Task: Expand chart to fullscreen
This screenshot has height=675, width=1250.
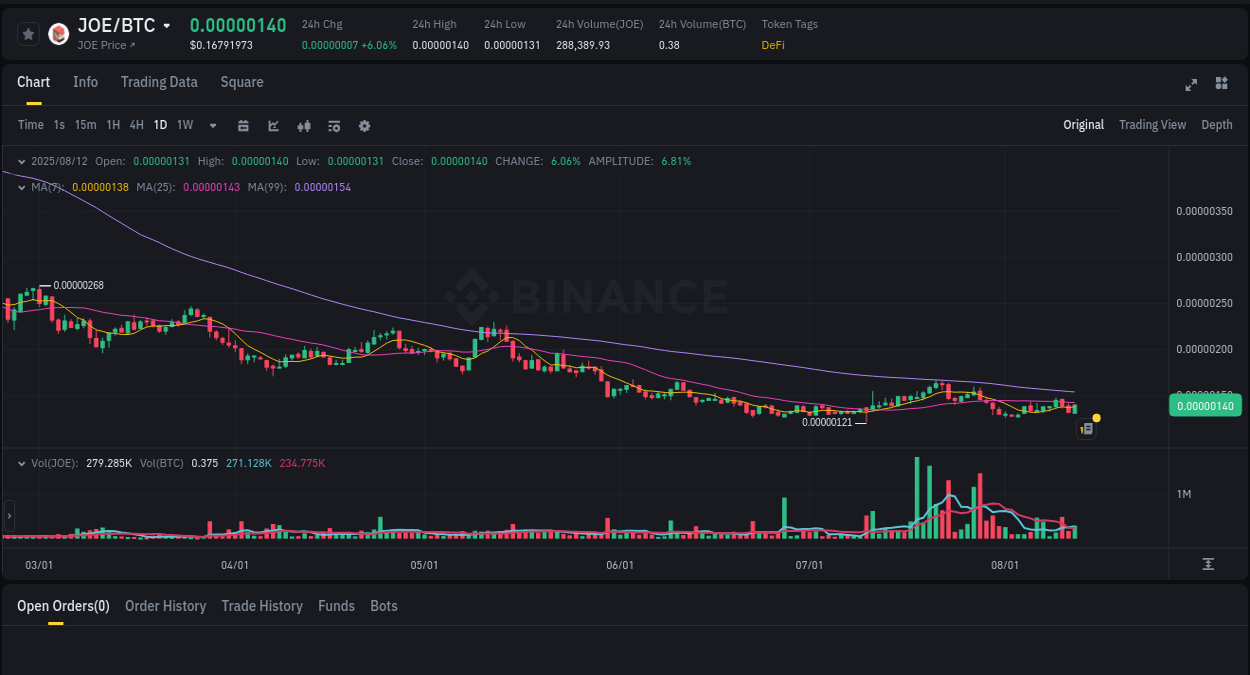Action: 1191,85
